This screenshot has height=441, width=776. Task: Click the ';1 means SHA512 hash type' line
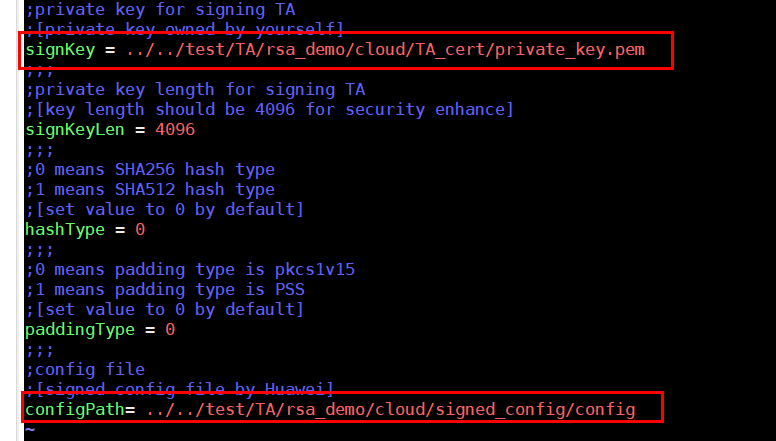pyautogui.click(x=150, y=190)
